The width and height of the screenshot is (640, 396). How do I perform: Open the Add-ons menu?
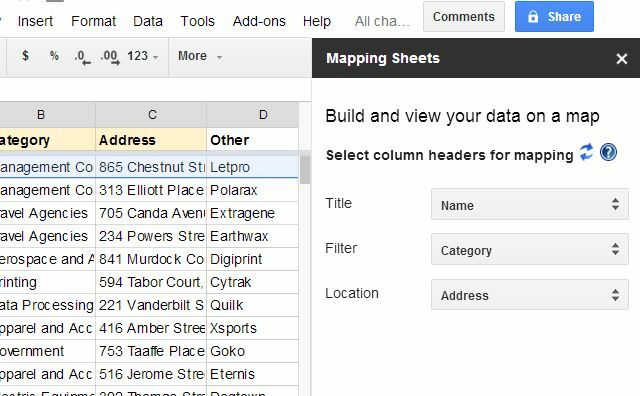pyautogui.click(x=259, y=21)
